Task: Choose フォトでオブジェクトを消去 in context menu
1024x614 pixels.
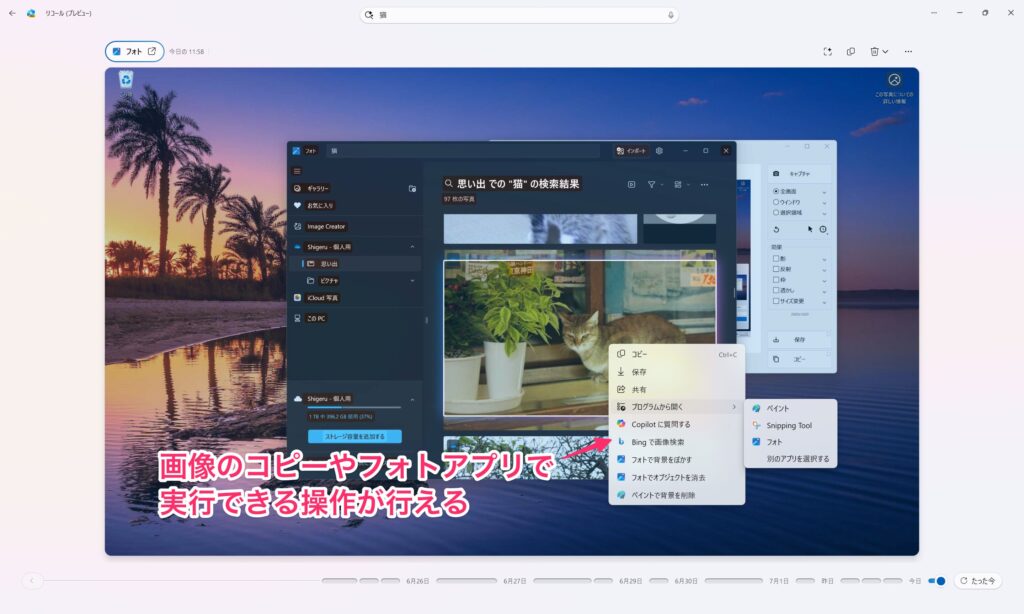Action: point(677,477)
